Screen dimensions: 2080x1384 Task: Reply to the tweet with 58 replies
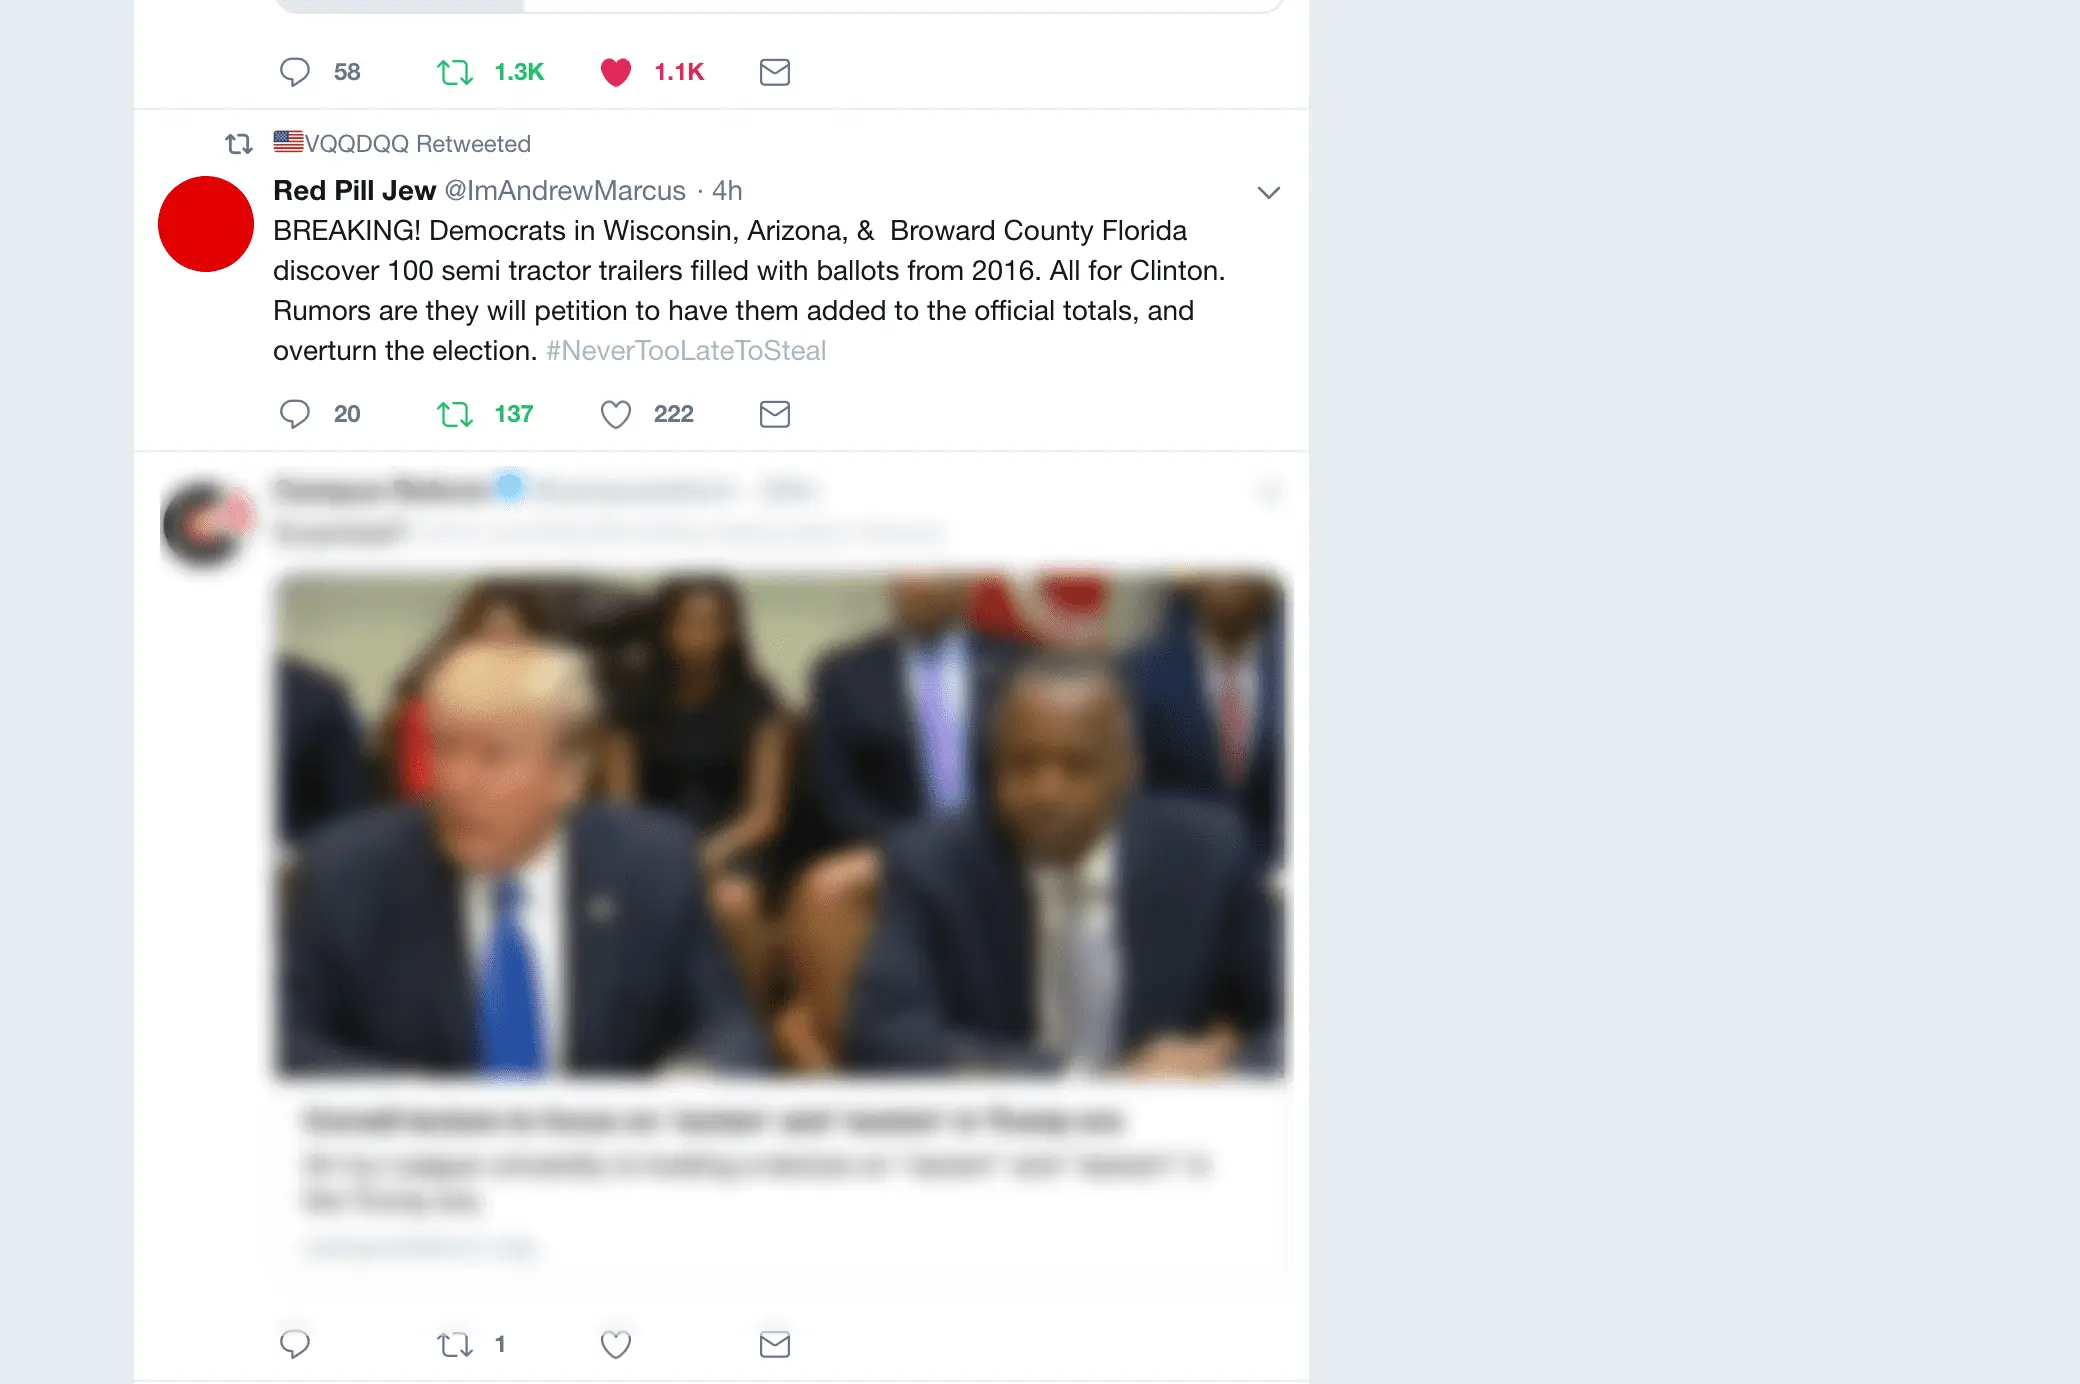coord(295,72)
